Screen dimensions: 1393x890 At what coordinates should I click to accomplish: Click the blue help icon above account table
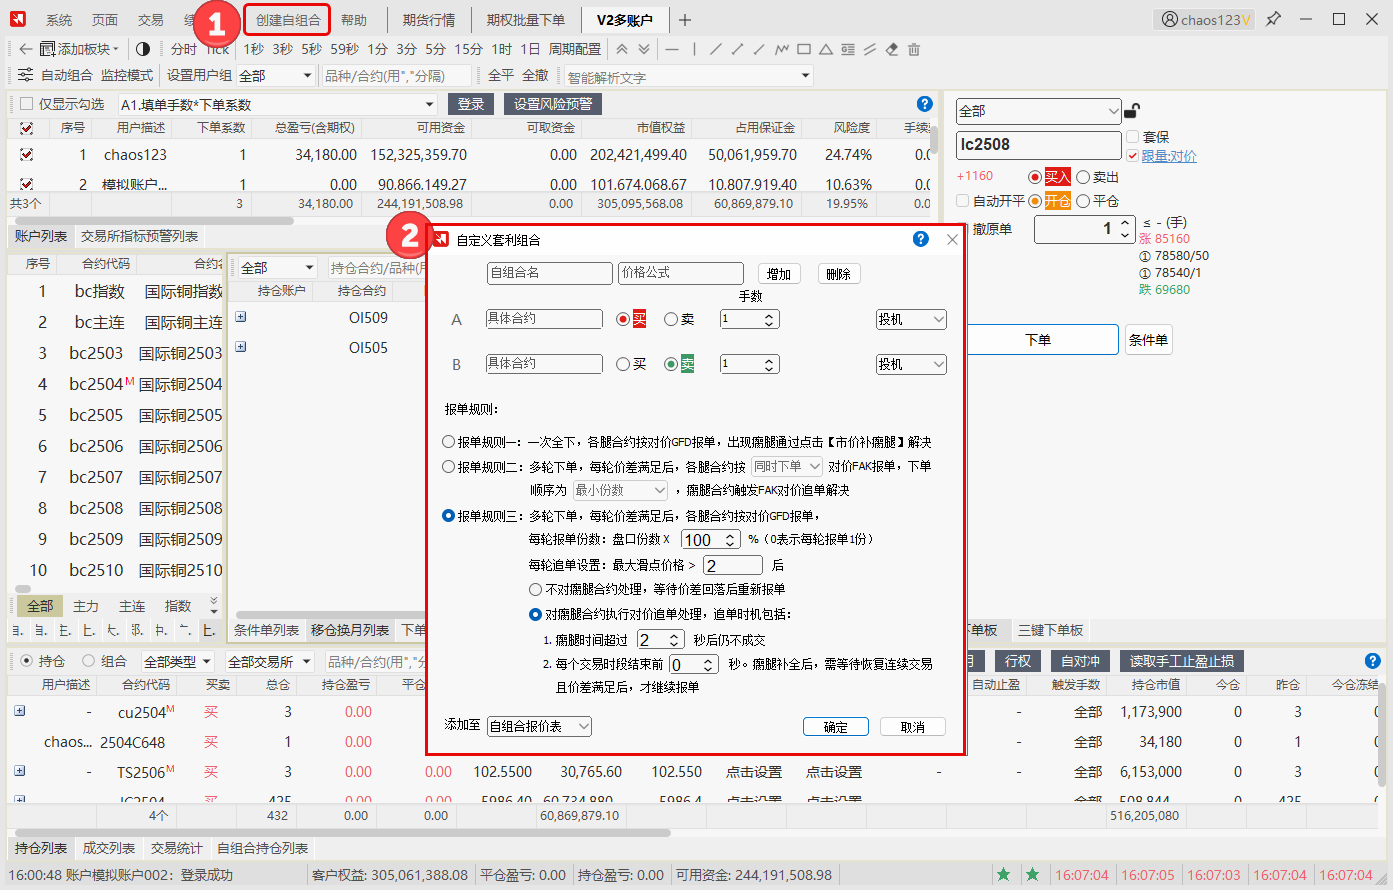click(x=925, y=104)
